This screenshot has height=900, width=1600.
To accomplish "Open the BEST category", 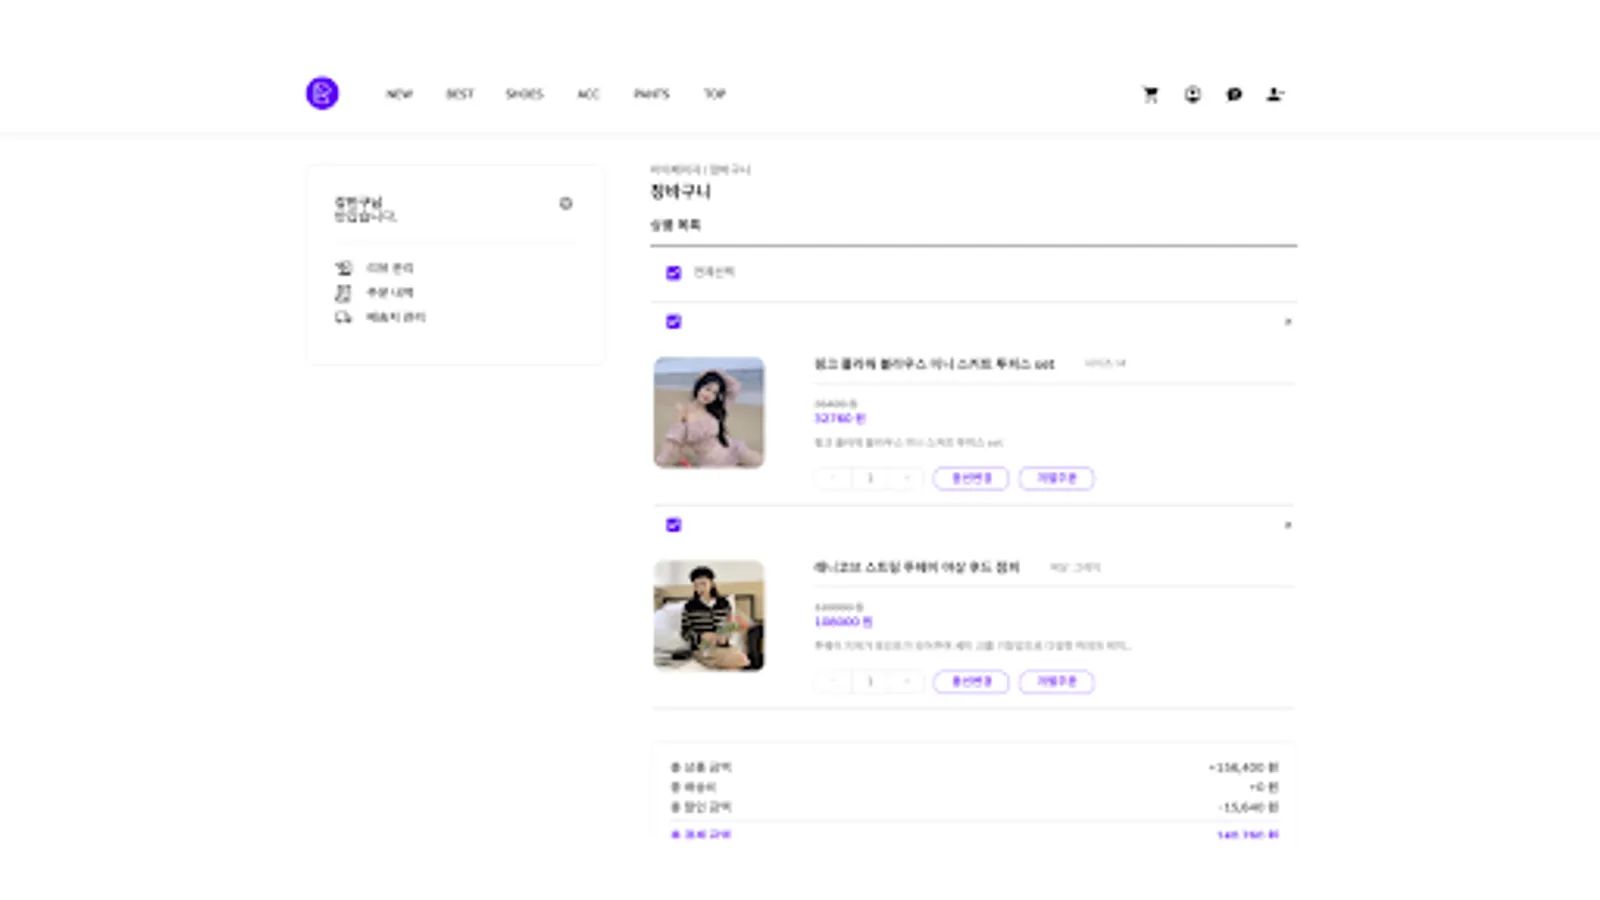I will [460, 94].
